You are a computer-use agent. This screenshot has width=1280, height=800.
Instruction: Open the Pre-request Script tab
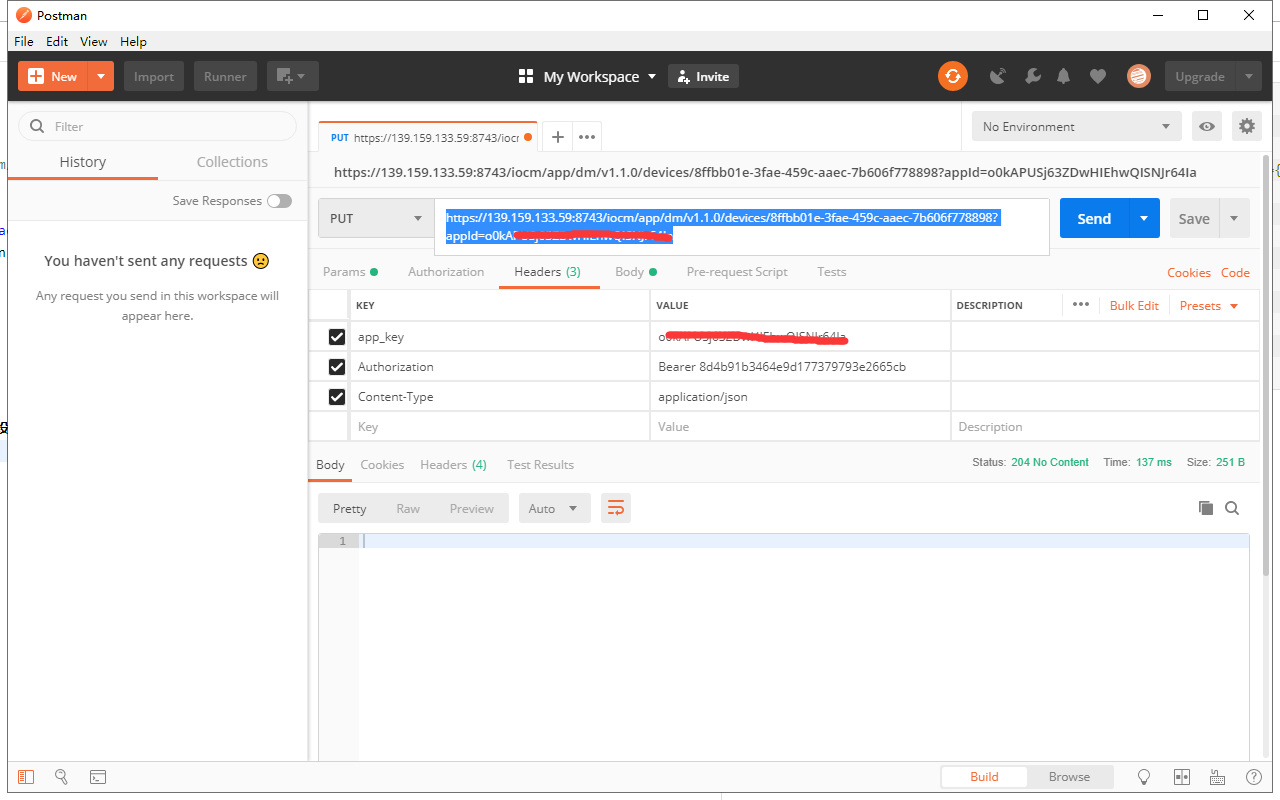[737, 272]
